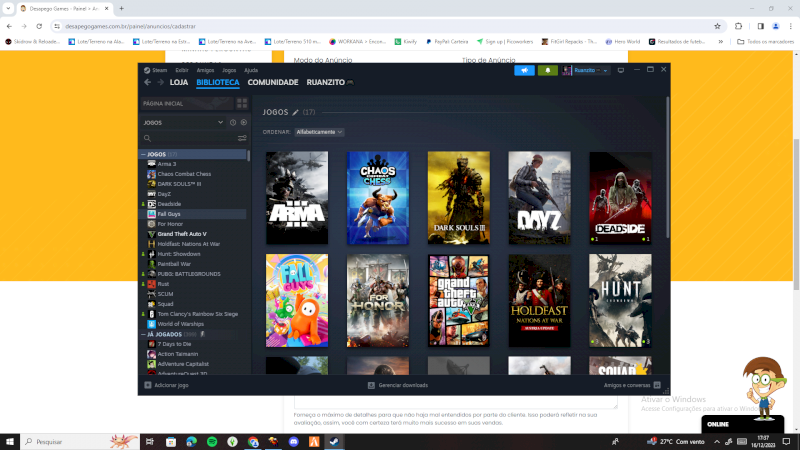This screenshot has height=450, width=800.
Task: Open the Amigos menu
Action: [205, 71]
